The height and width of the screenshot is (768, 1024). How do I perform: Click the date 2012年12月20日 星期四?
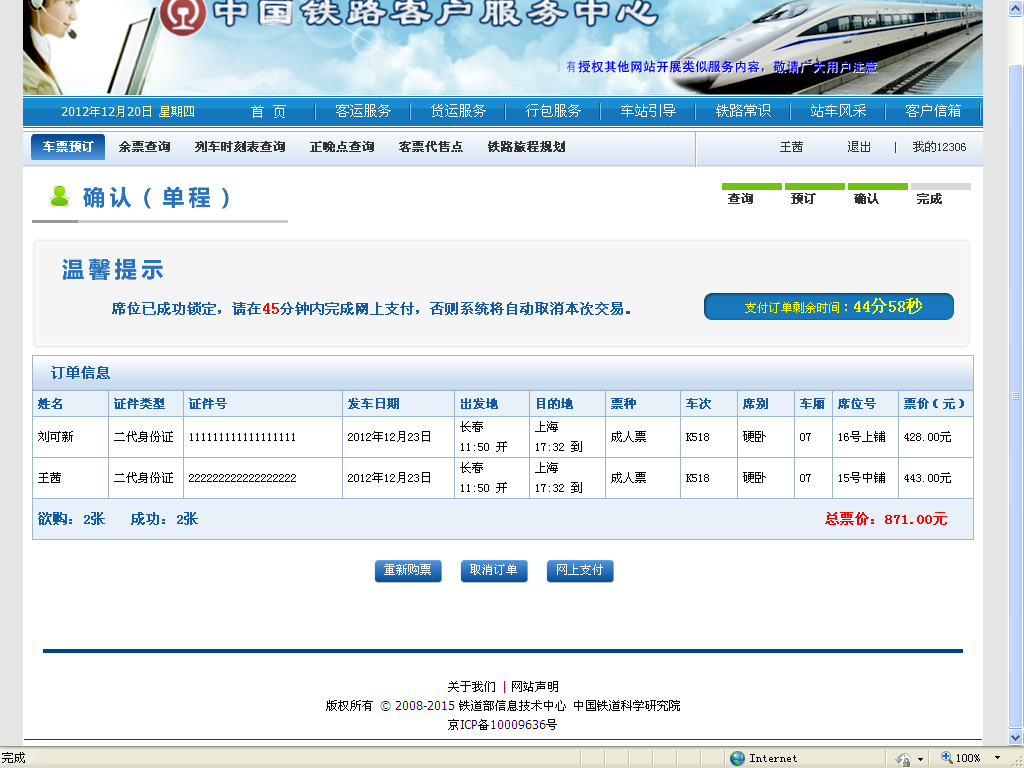pos(128,112)
